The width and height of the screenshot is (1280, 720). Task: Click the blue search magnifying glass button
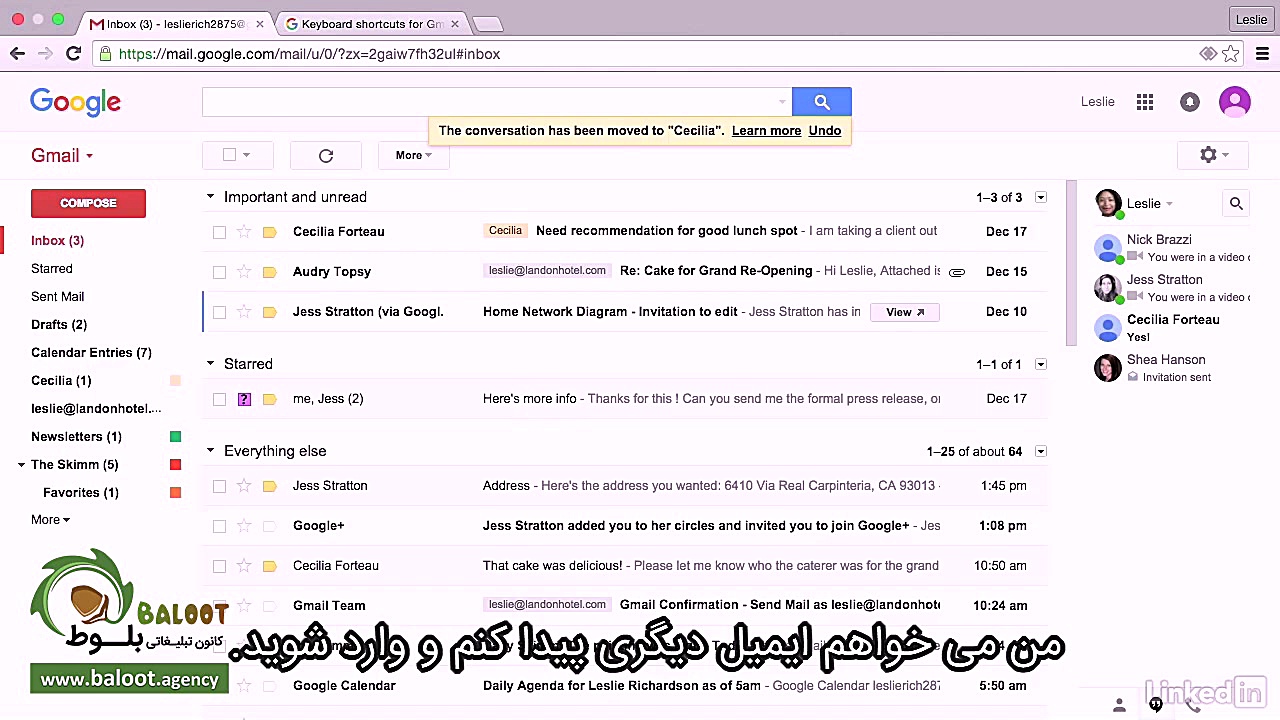coord(821,101)
